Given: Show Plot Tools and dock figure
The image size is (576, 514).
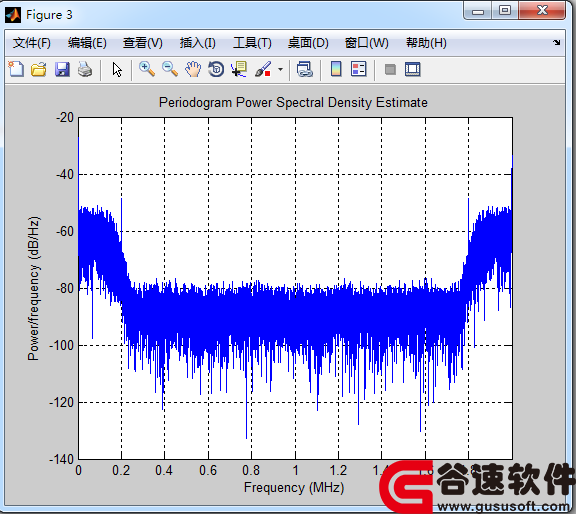Looking at the screenshot, I should coord(413,69).
